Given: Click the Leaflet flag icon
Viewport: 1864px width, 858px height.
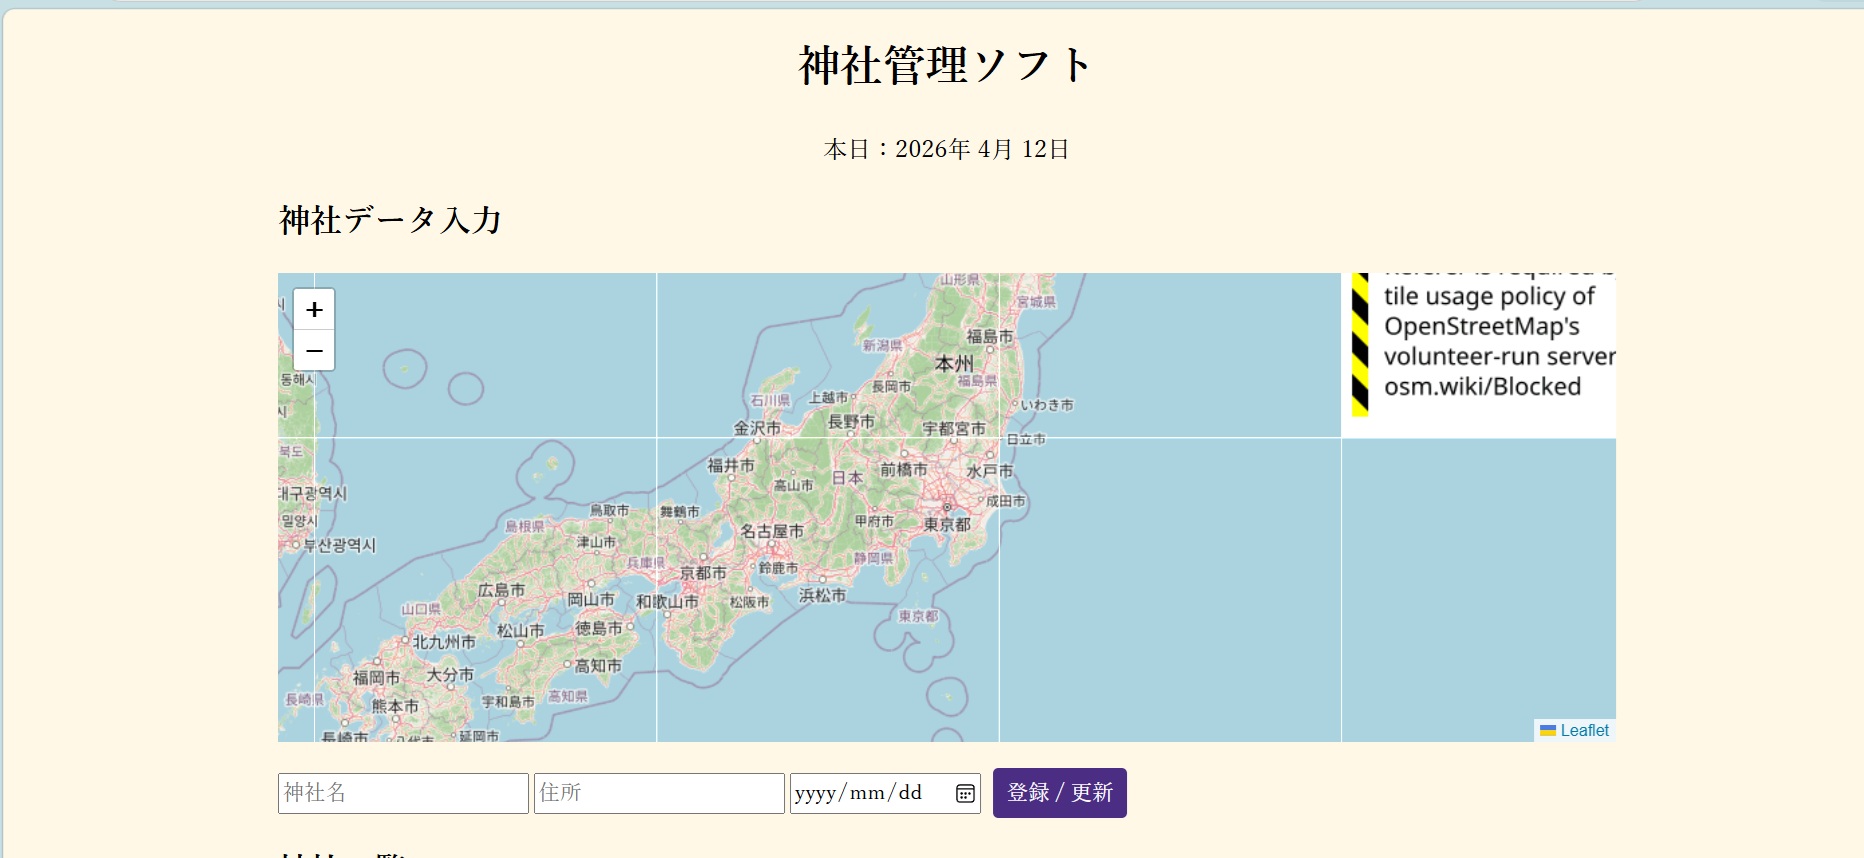Looking at the screenshot, I should [x=1547, y=731].
